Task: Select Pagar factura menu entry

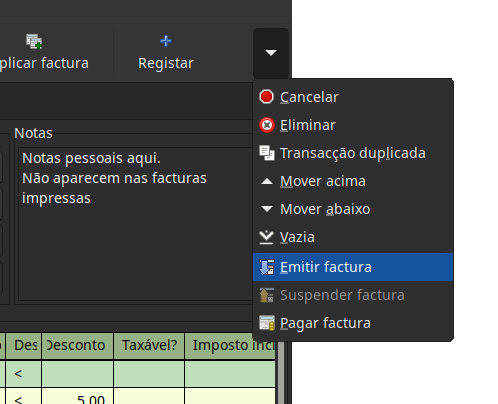Action: coord(353,323)
